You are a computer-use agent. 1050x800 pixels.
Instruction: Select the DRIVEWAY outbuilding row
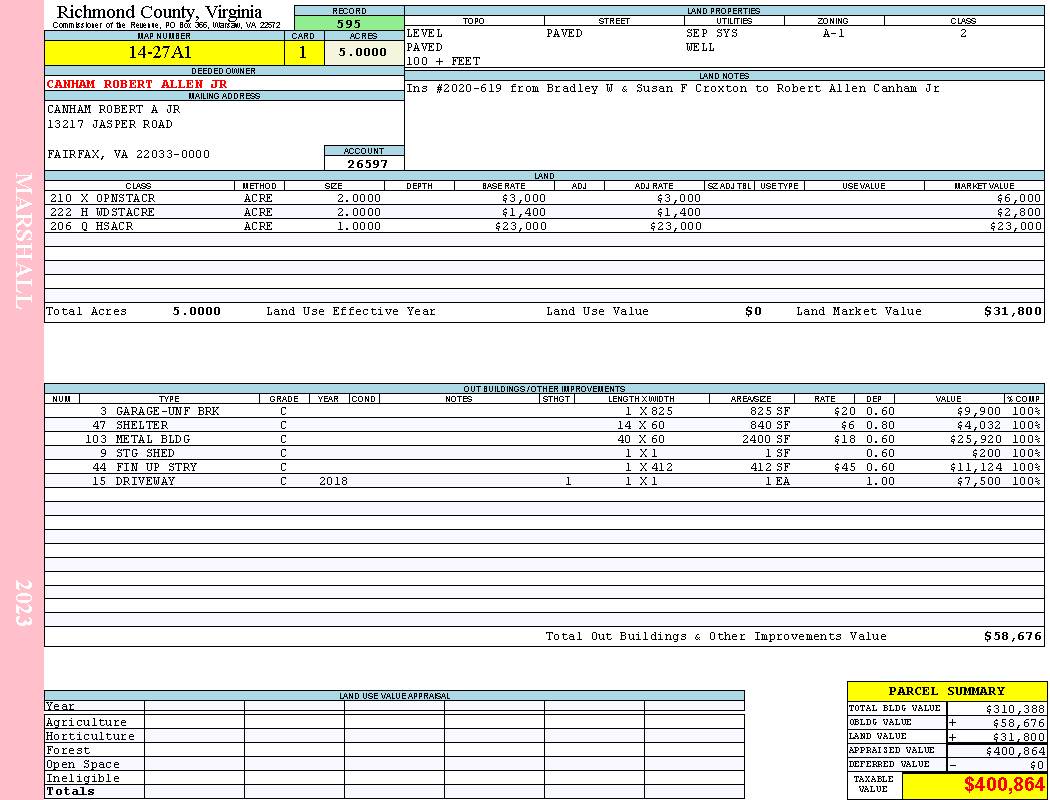[544, 481]
